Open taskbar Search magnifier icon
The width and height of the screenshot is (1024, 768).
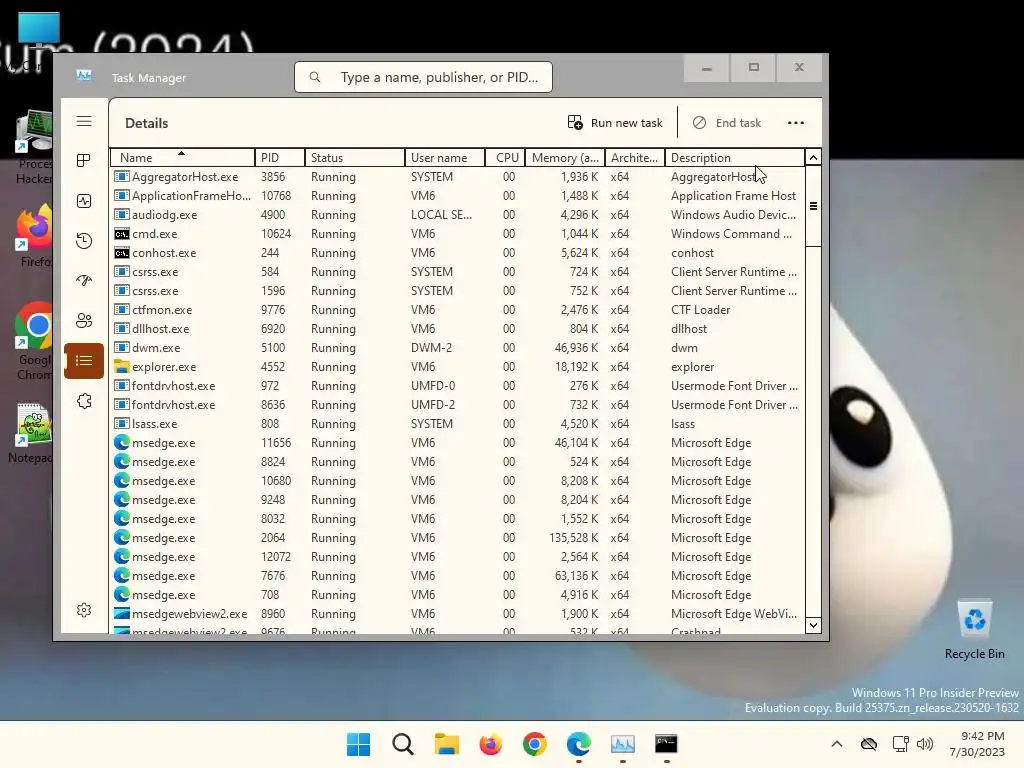click(x=403, y=744)
